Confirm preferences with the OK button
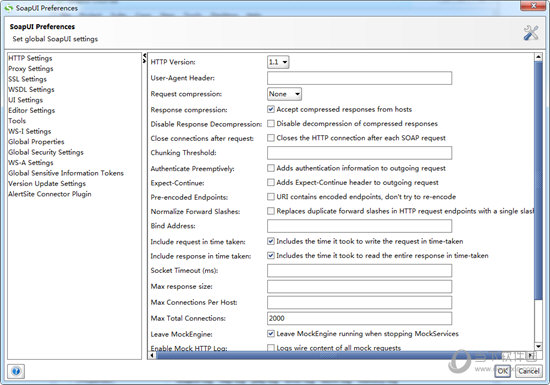The image size is (550, 385). pos(502,371)
